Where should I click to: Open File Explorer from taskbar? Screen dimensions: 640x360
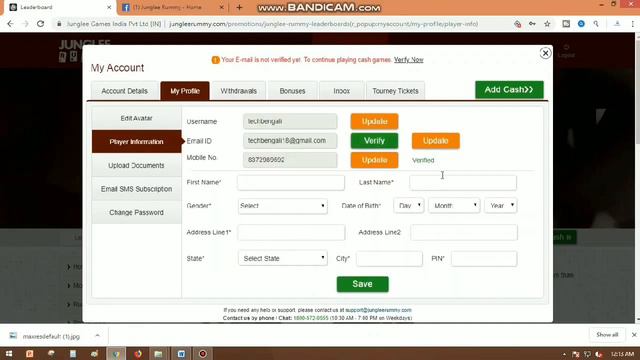pos(159,354)
